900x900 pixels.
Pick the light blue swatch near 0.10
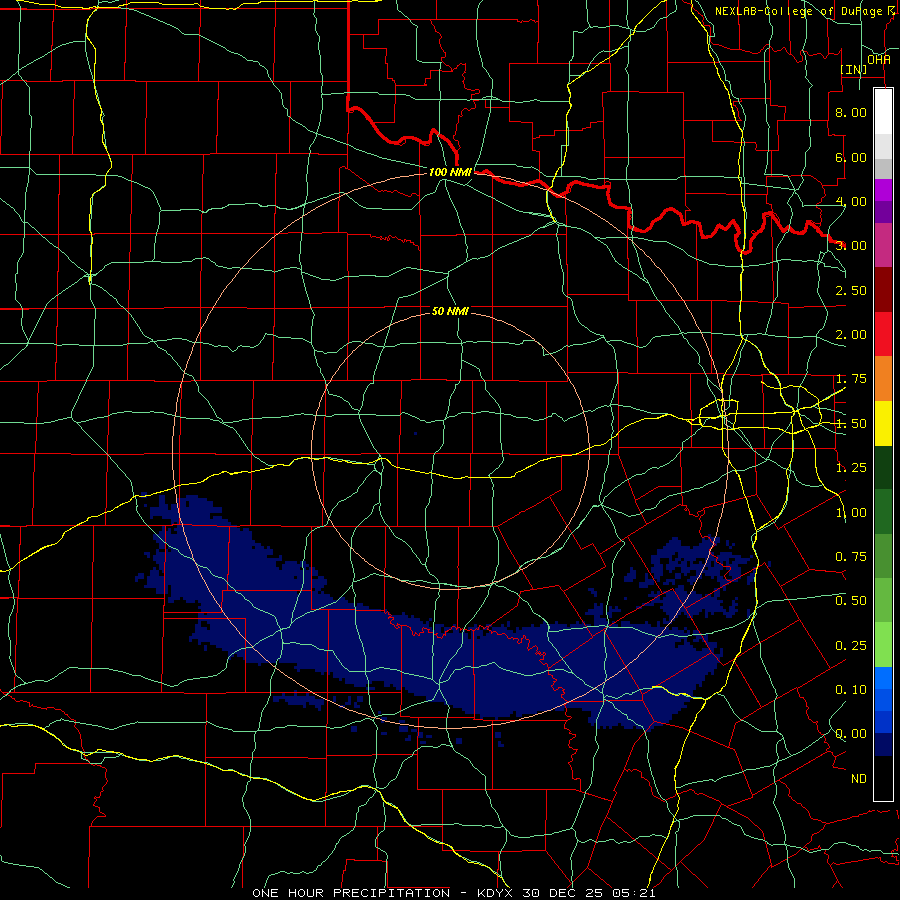(883, 678)
